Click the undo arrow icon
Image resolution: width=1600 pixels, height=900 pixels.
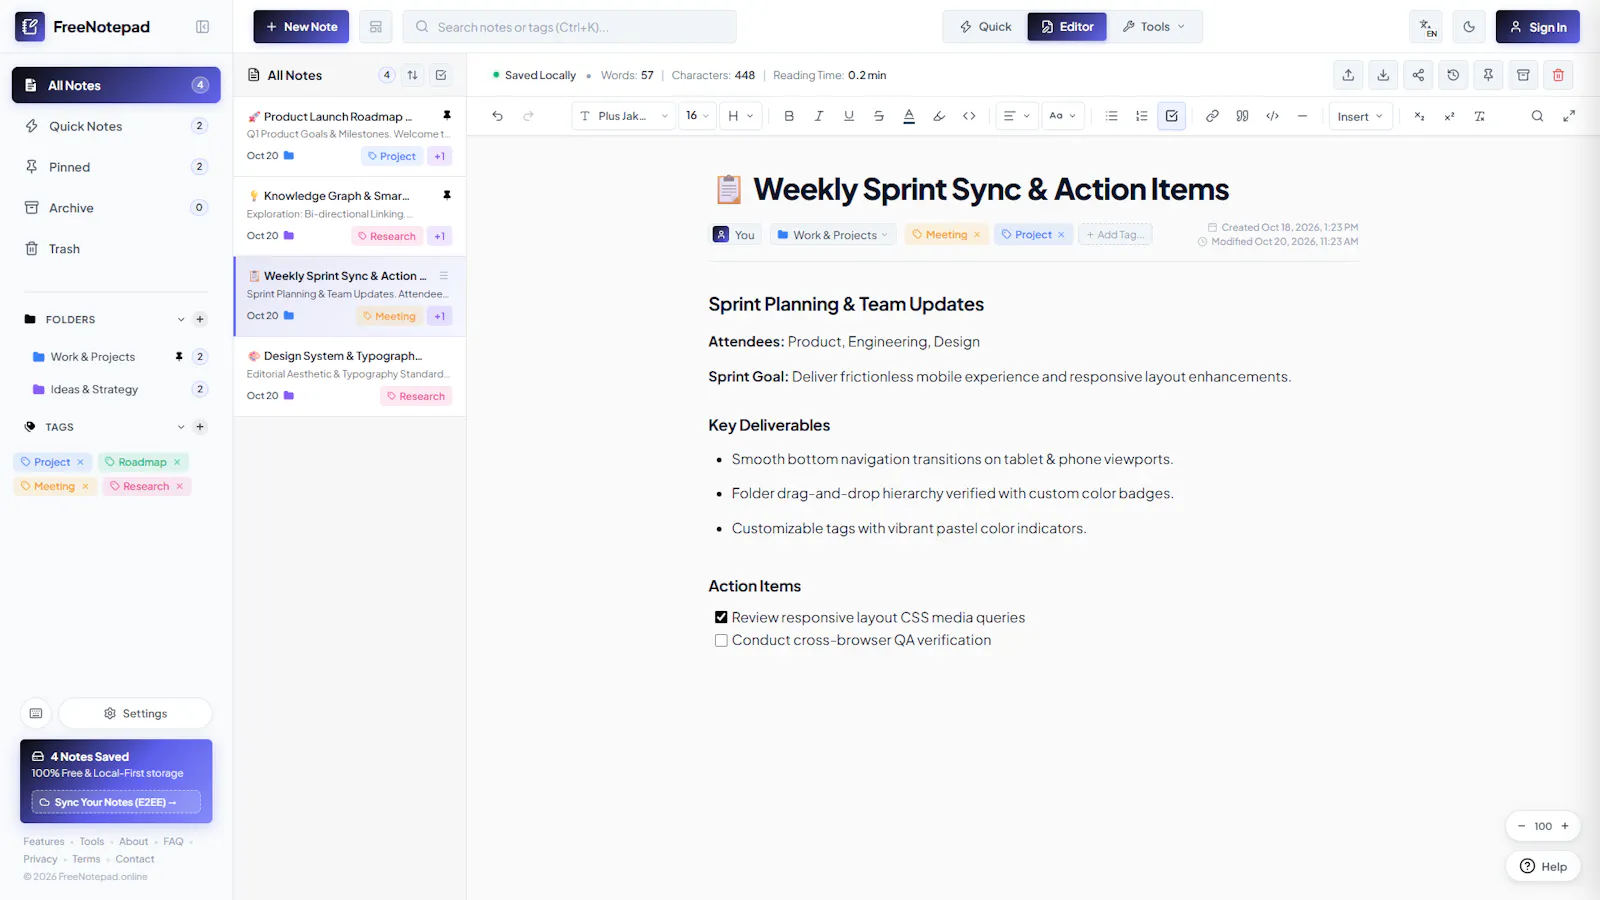pyautogui.click(x=497, y=116)
